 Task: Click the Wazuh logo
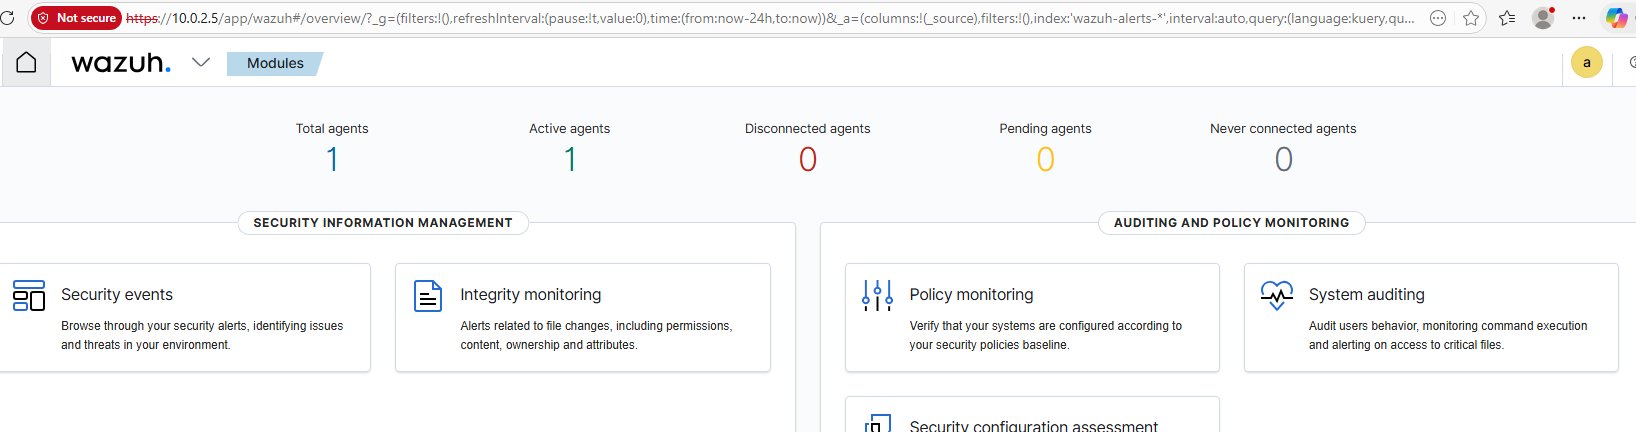tap(121, 63)
